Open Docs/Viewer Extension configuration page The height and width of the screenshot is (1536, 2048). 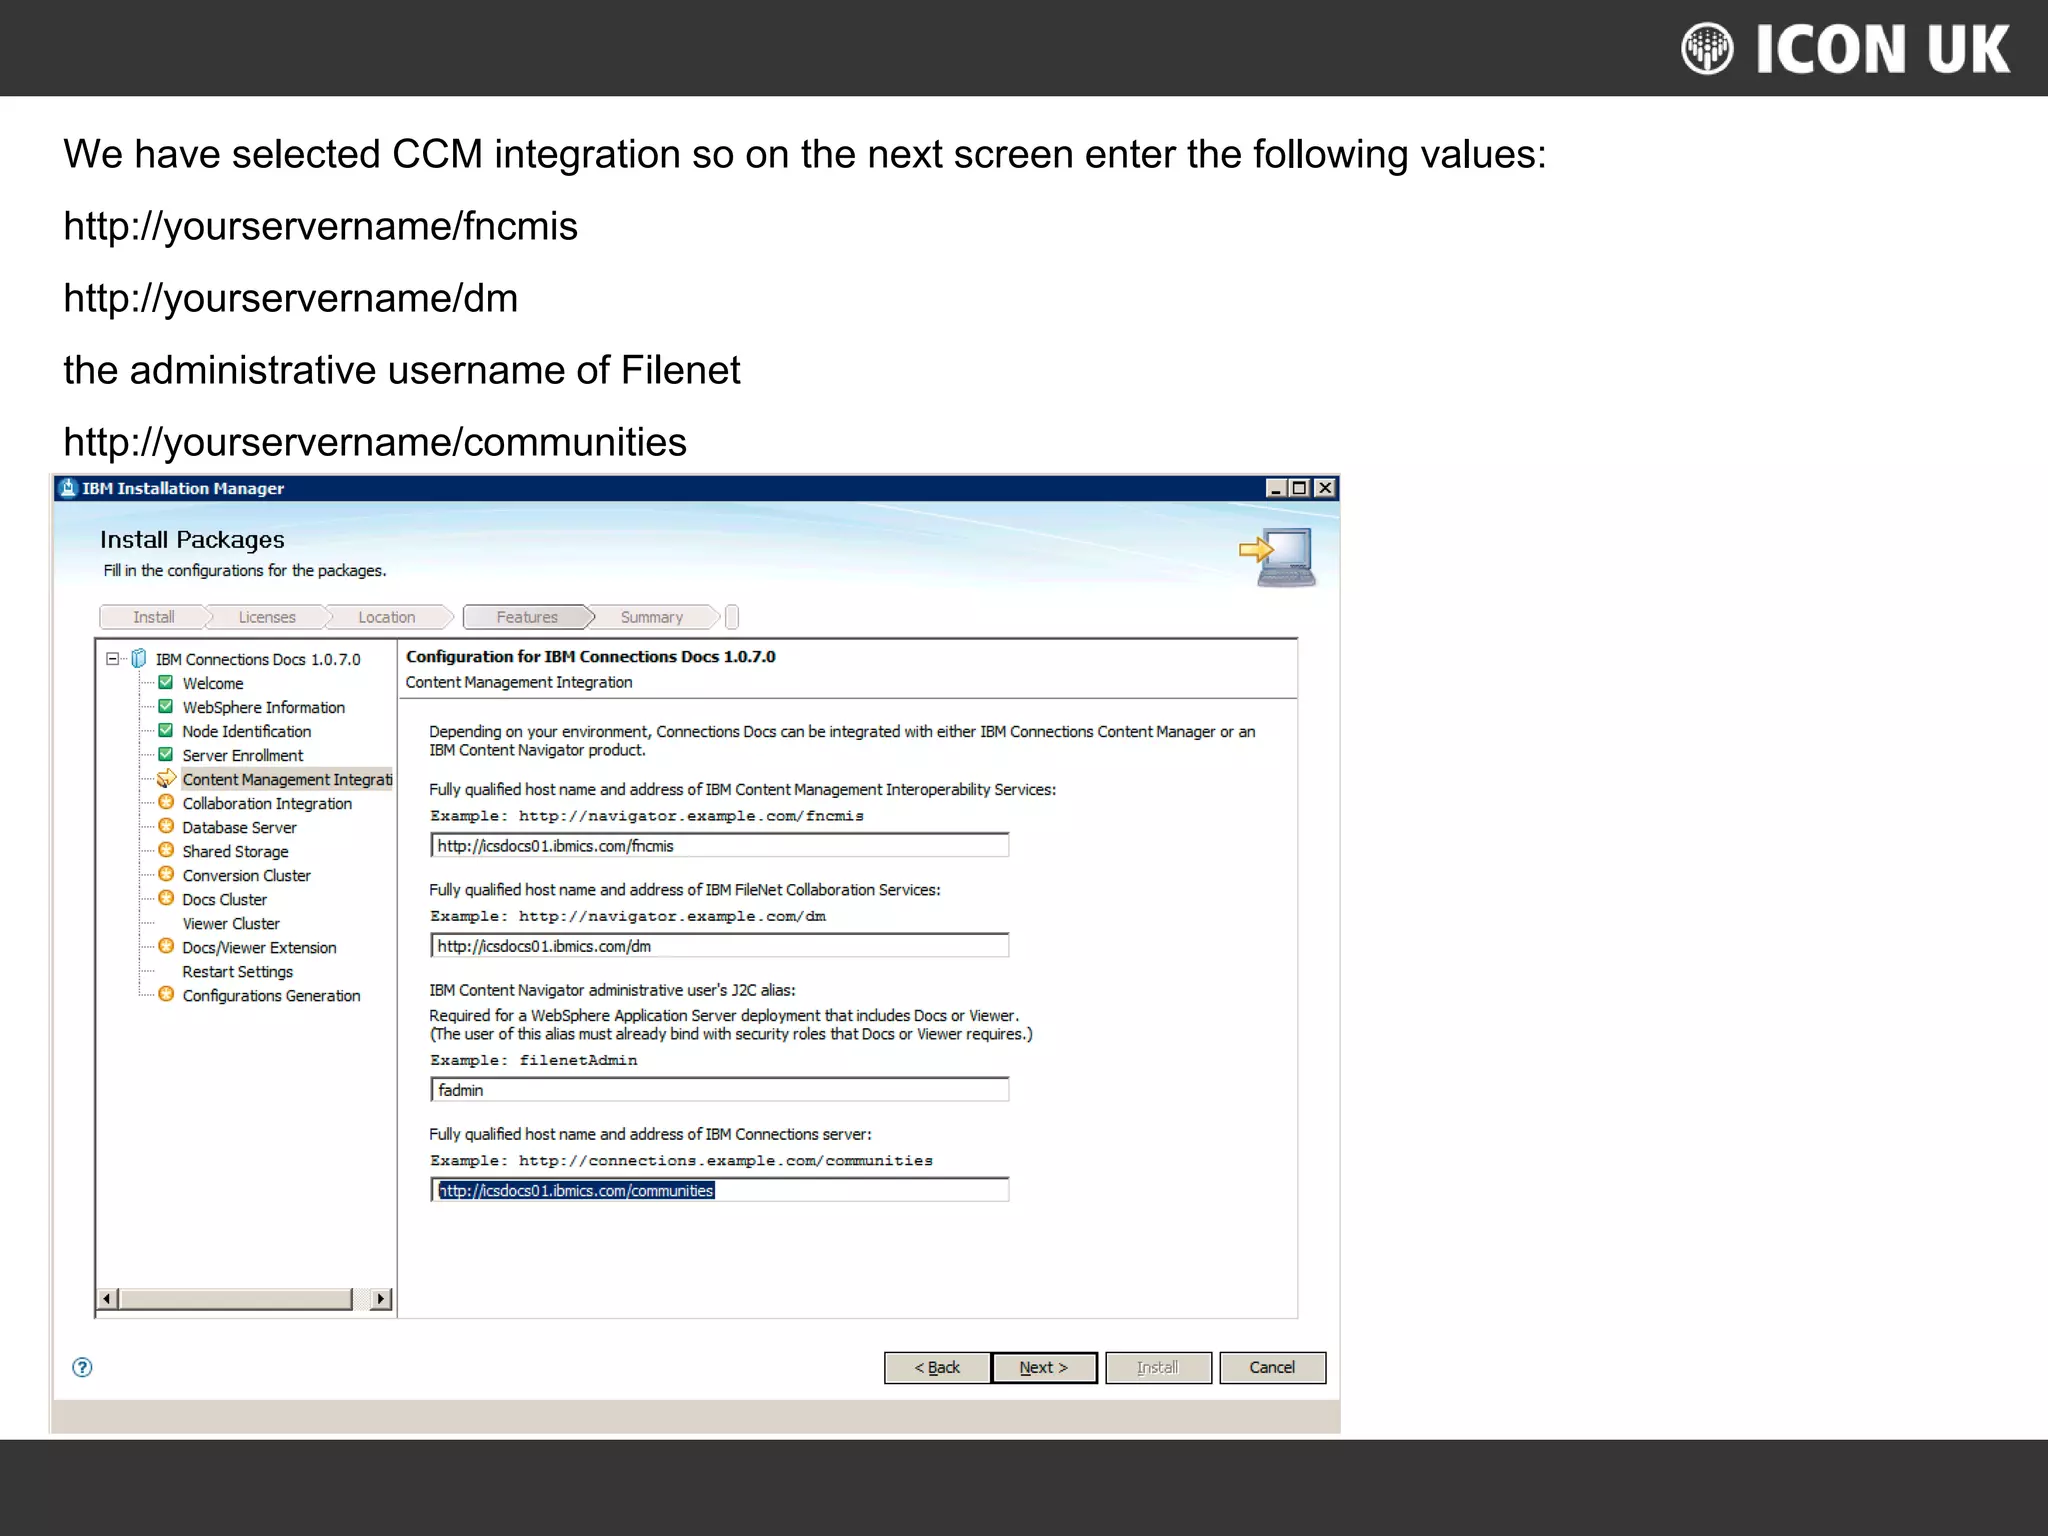pyautogui.click(x=259, y=947)
